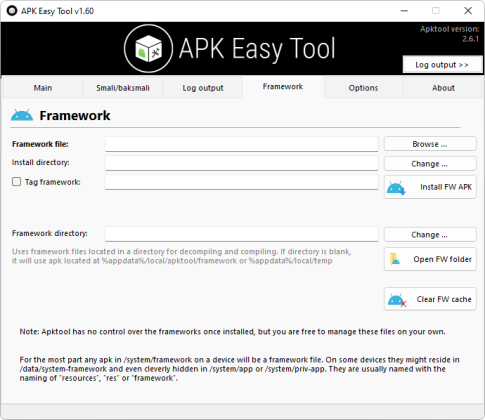Click the APK Easy Tool cube logo
The height and width of the screenshot is (420, 485).
(x=148, y=49)
